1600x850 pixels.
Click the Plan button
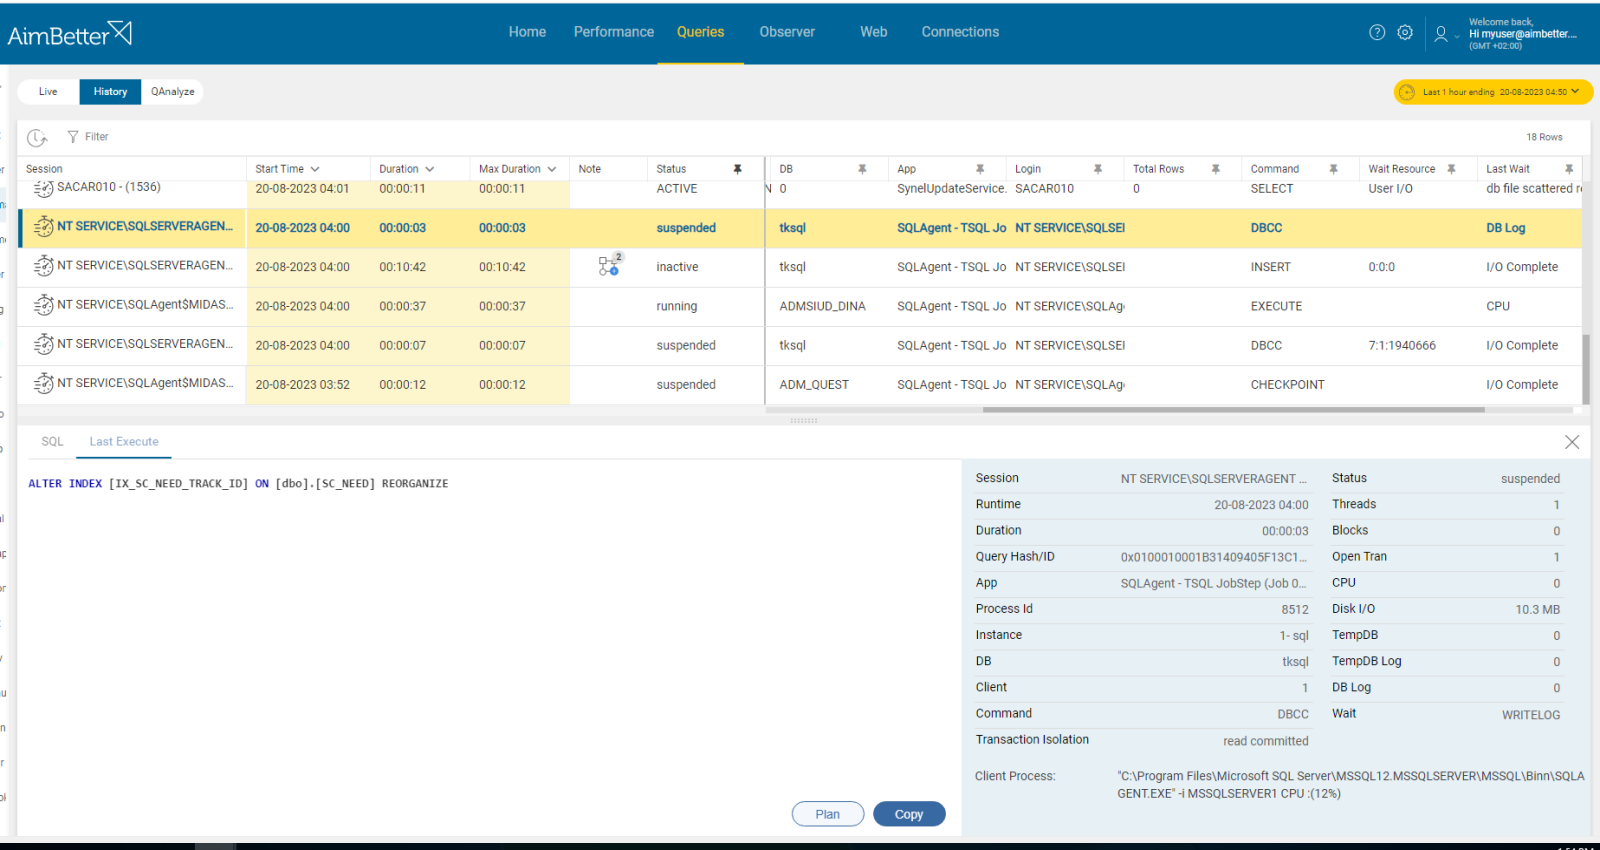[x=828, y=814]
